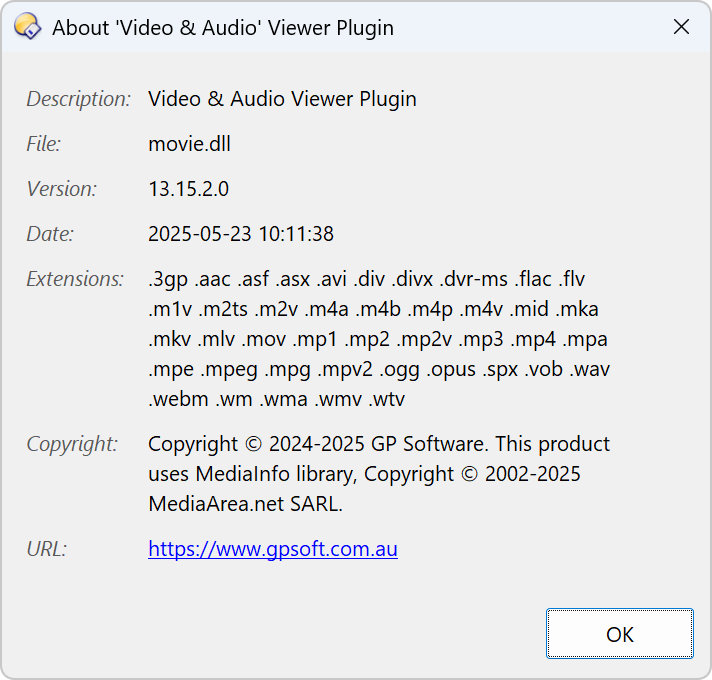Click the .webm extension entry
This screenshot has width=712, height=680.
[x=178, y=399]
